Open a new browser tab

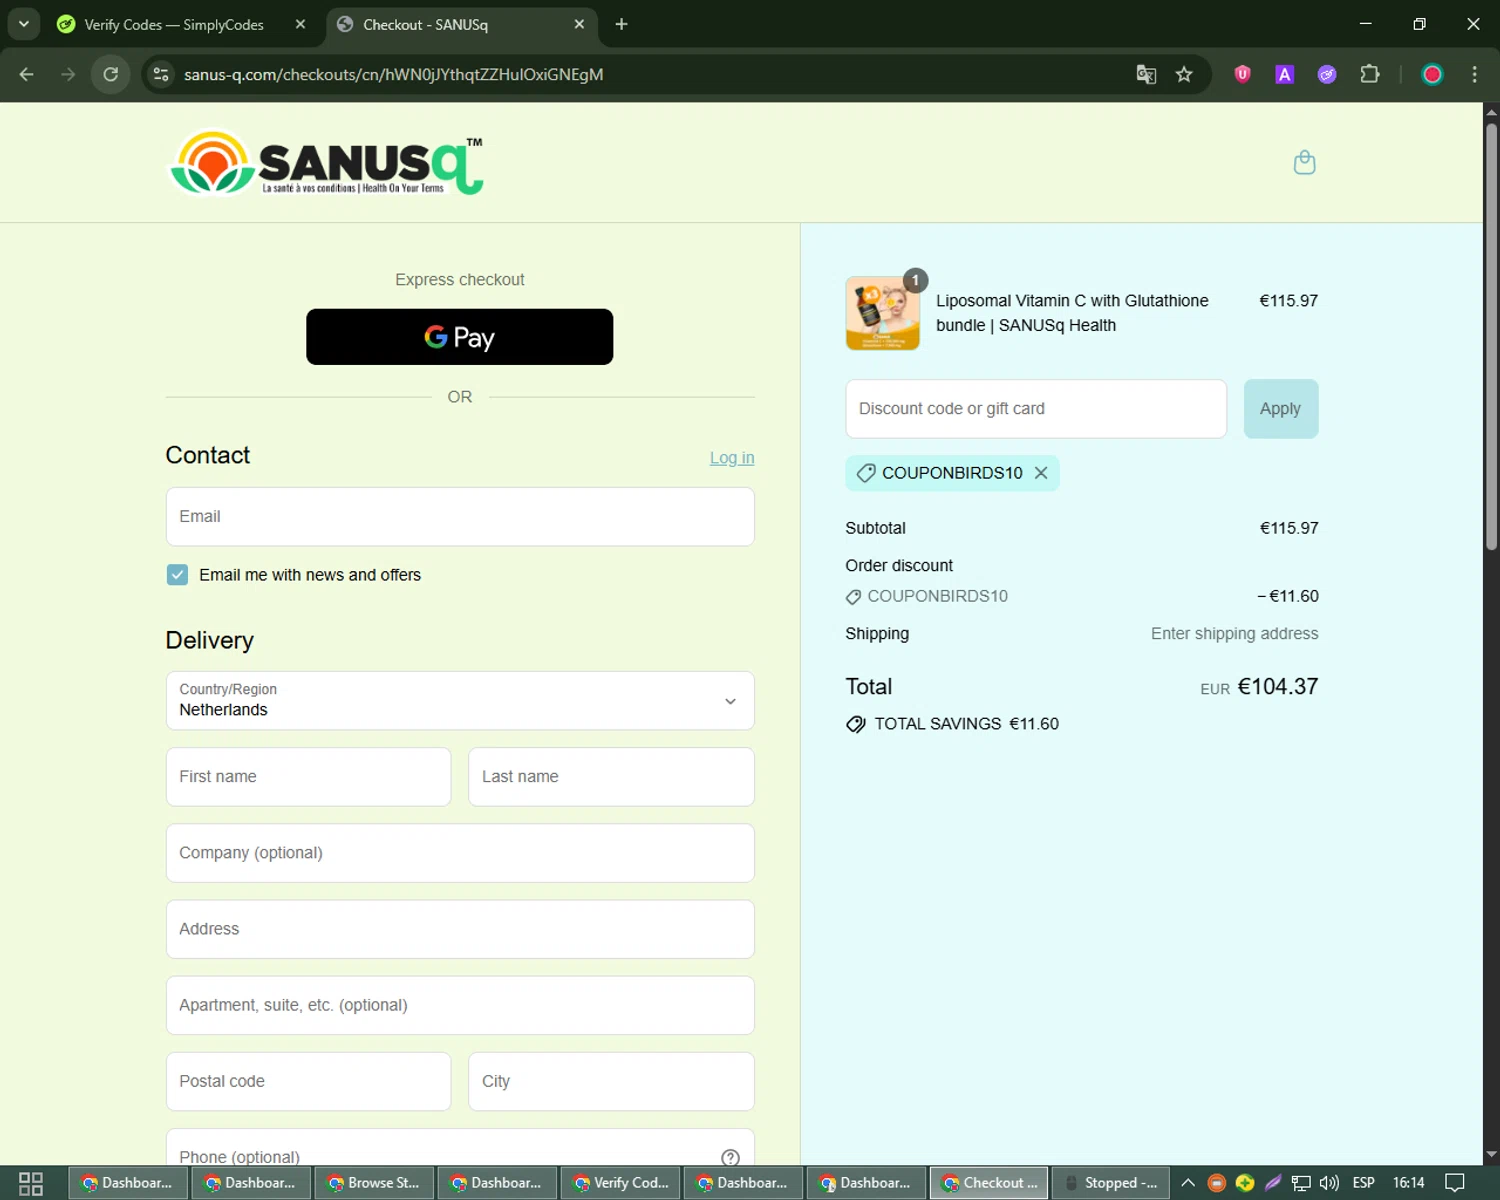point(621,24)
